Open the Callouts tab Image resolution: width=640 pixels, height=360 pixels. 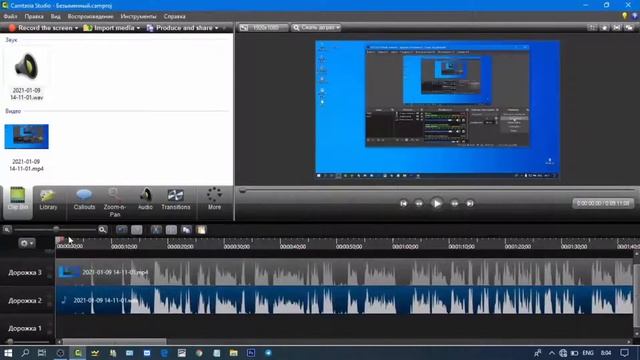coord(84,199)
